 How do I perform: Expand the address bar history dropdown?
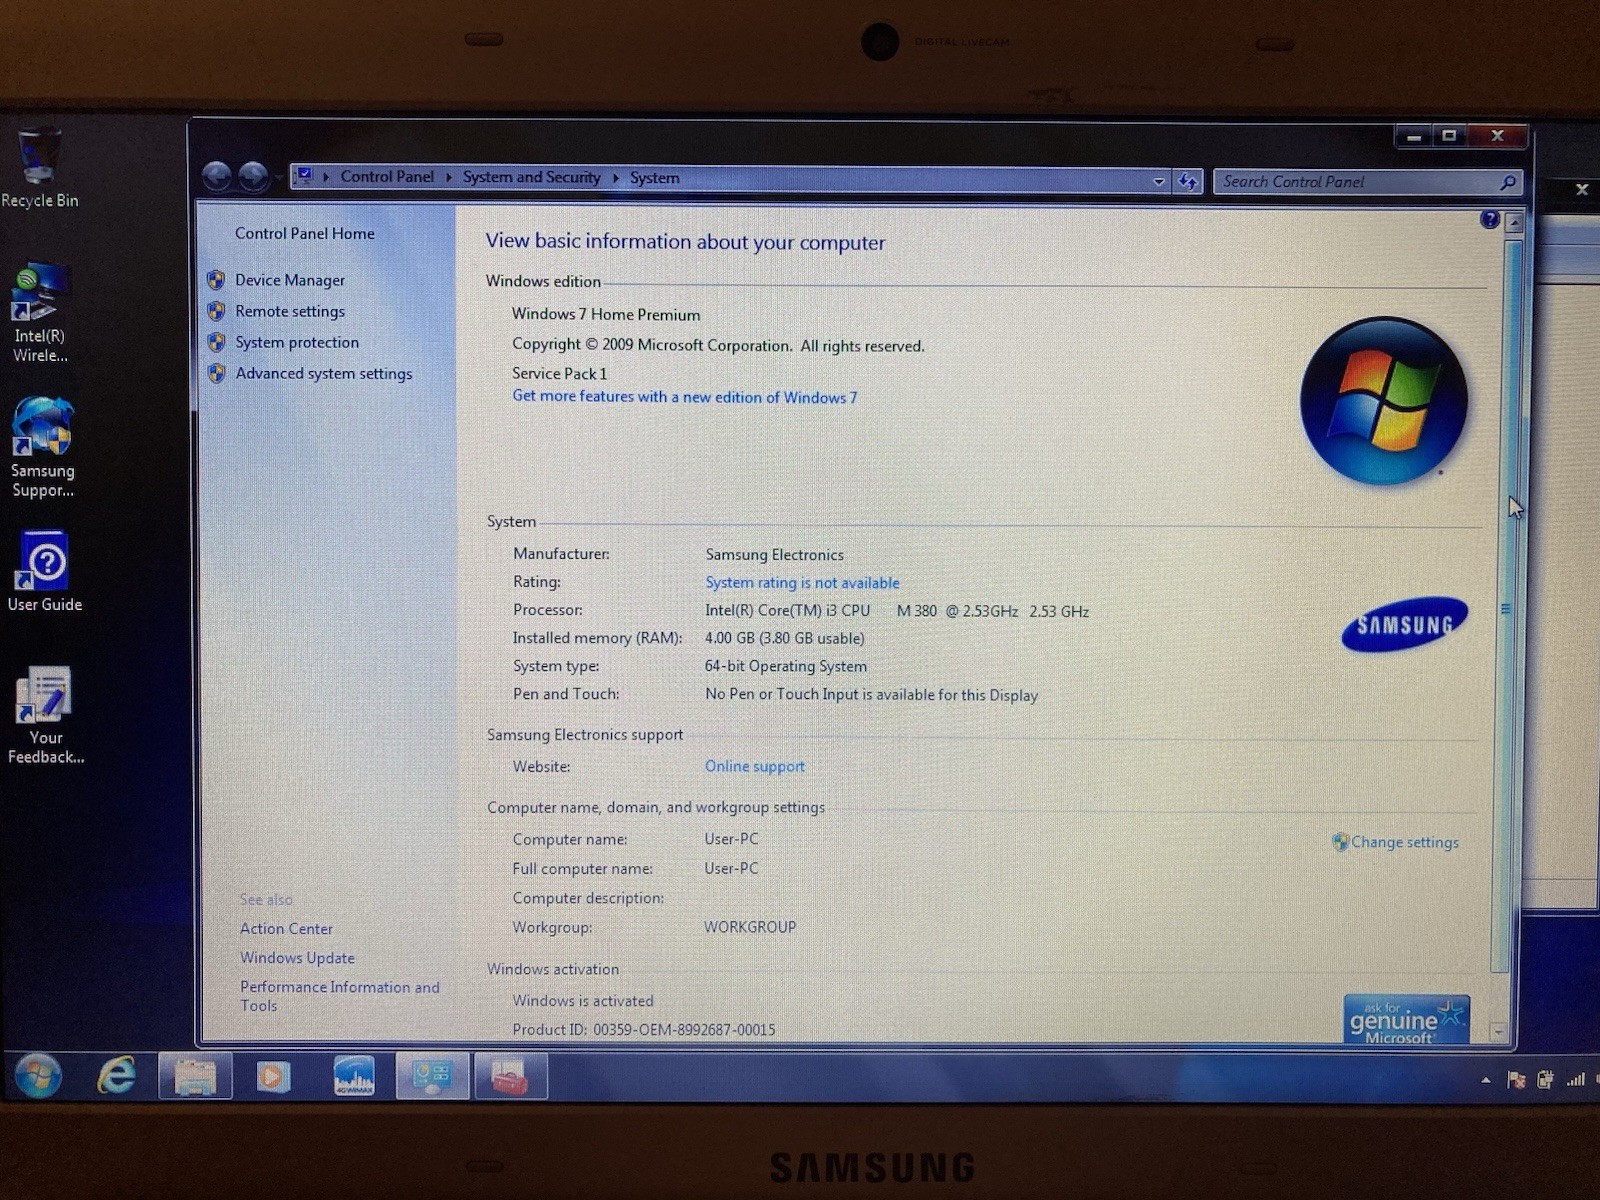[1158, 182]
